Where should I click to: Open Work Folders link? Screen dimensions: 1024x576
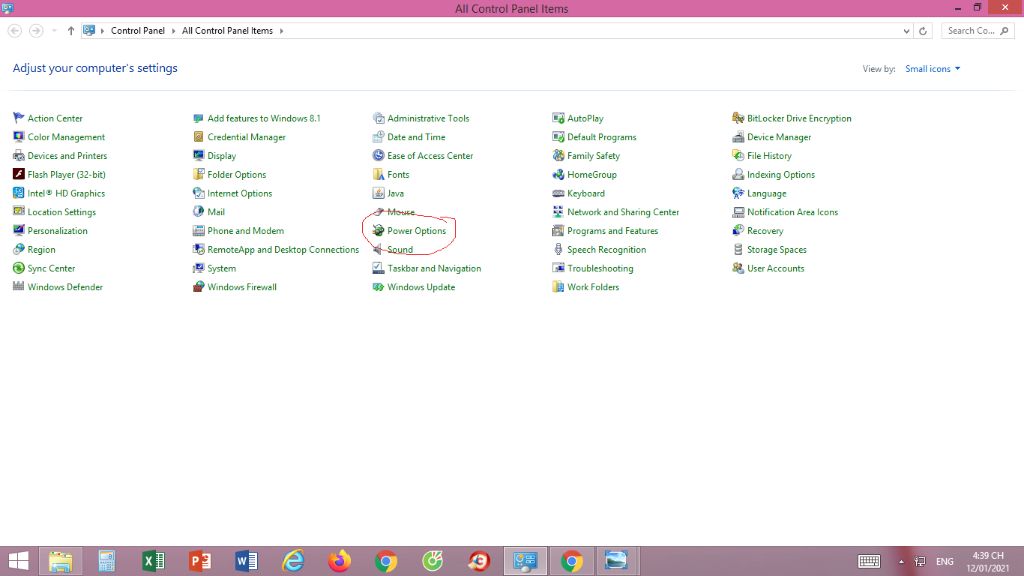point(593,287)
